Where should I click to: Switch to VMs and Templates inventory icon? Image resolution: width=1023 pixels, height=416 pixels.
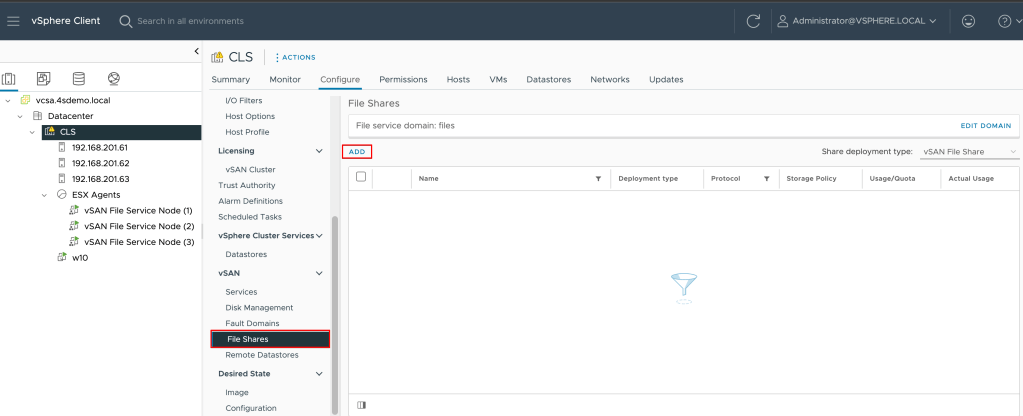coord(43,80)
